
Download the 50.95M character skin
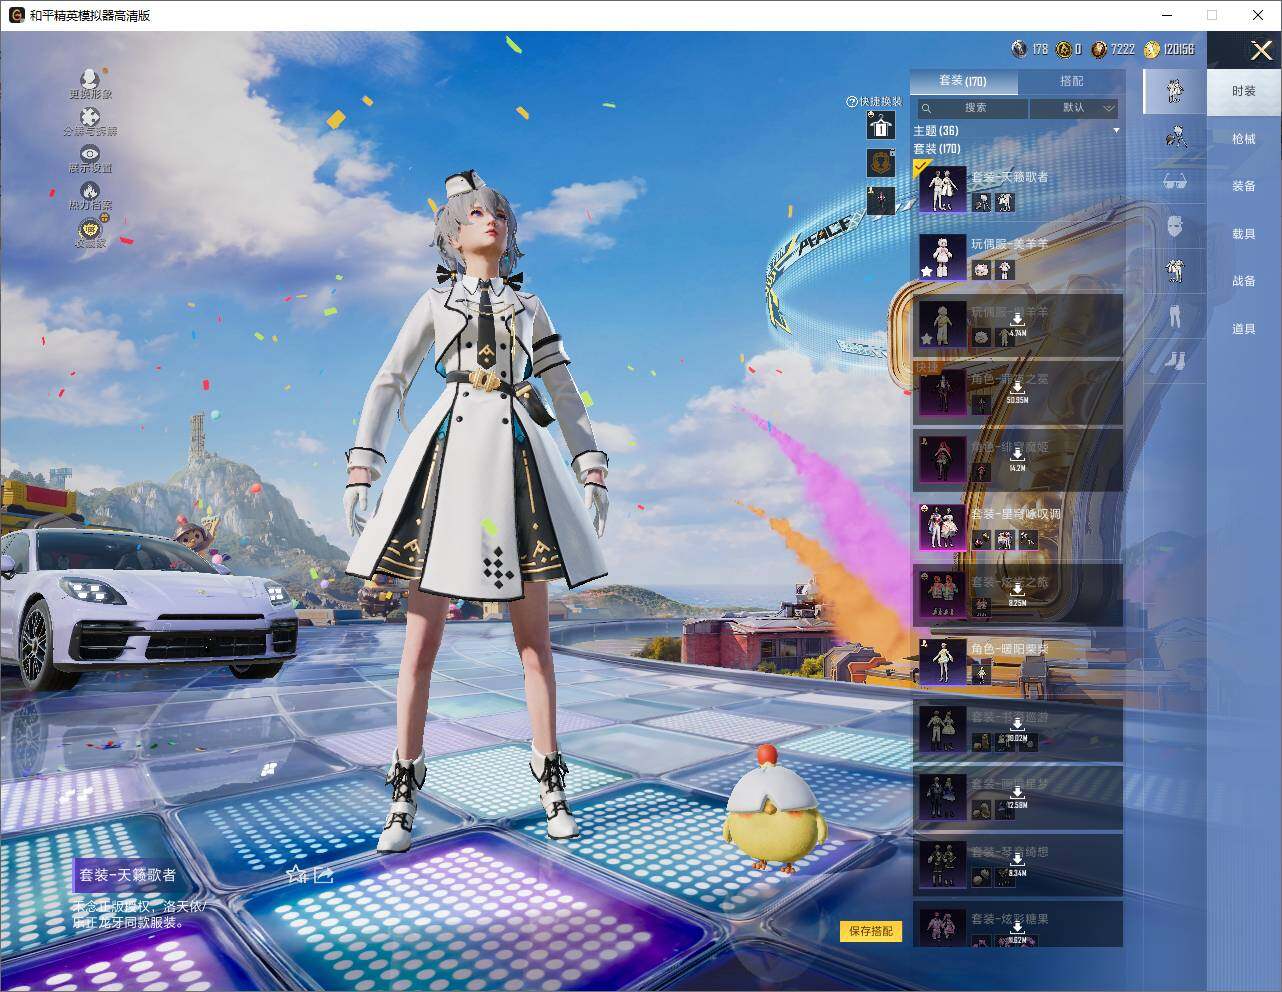(x=1017, y=391)
